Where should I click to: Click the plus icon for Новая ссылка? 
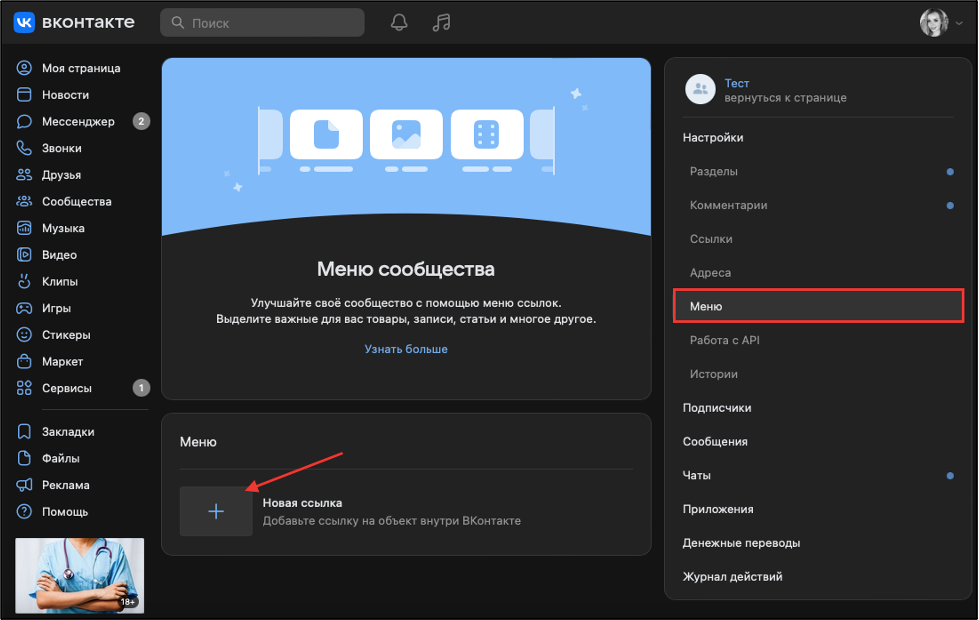[x=216, y=511]
